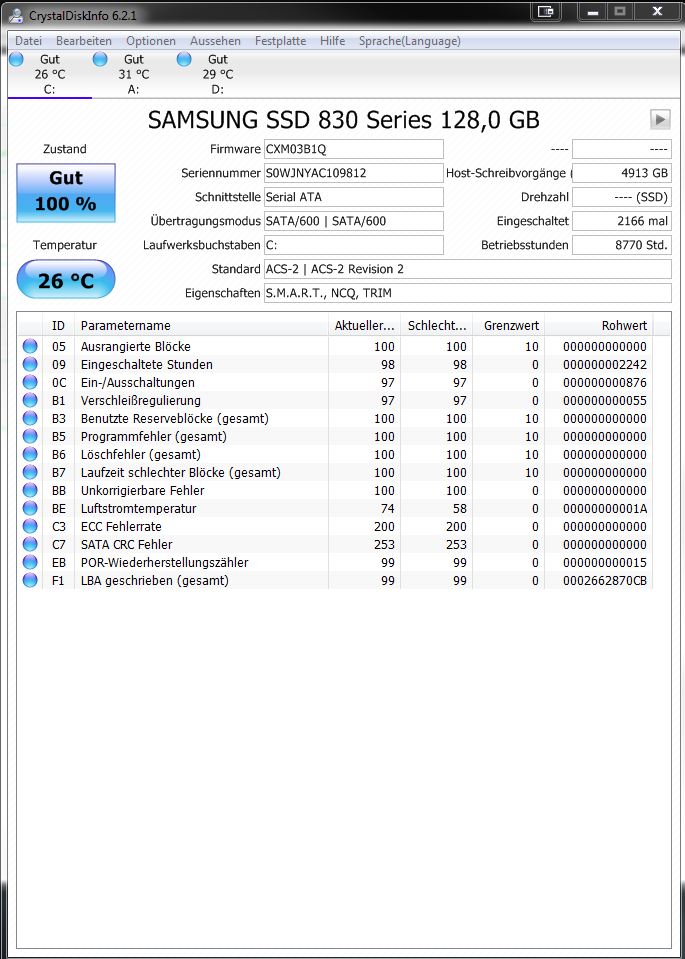
Task: Open the Aussehen menu
Action: [215, 41]
